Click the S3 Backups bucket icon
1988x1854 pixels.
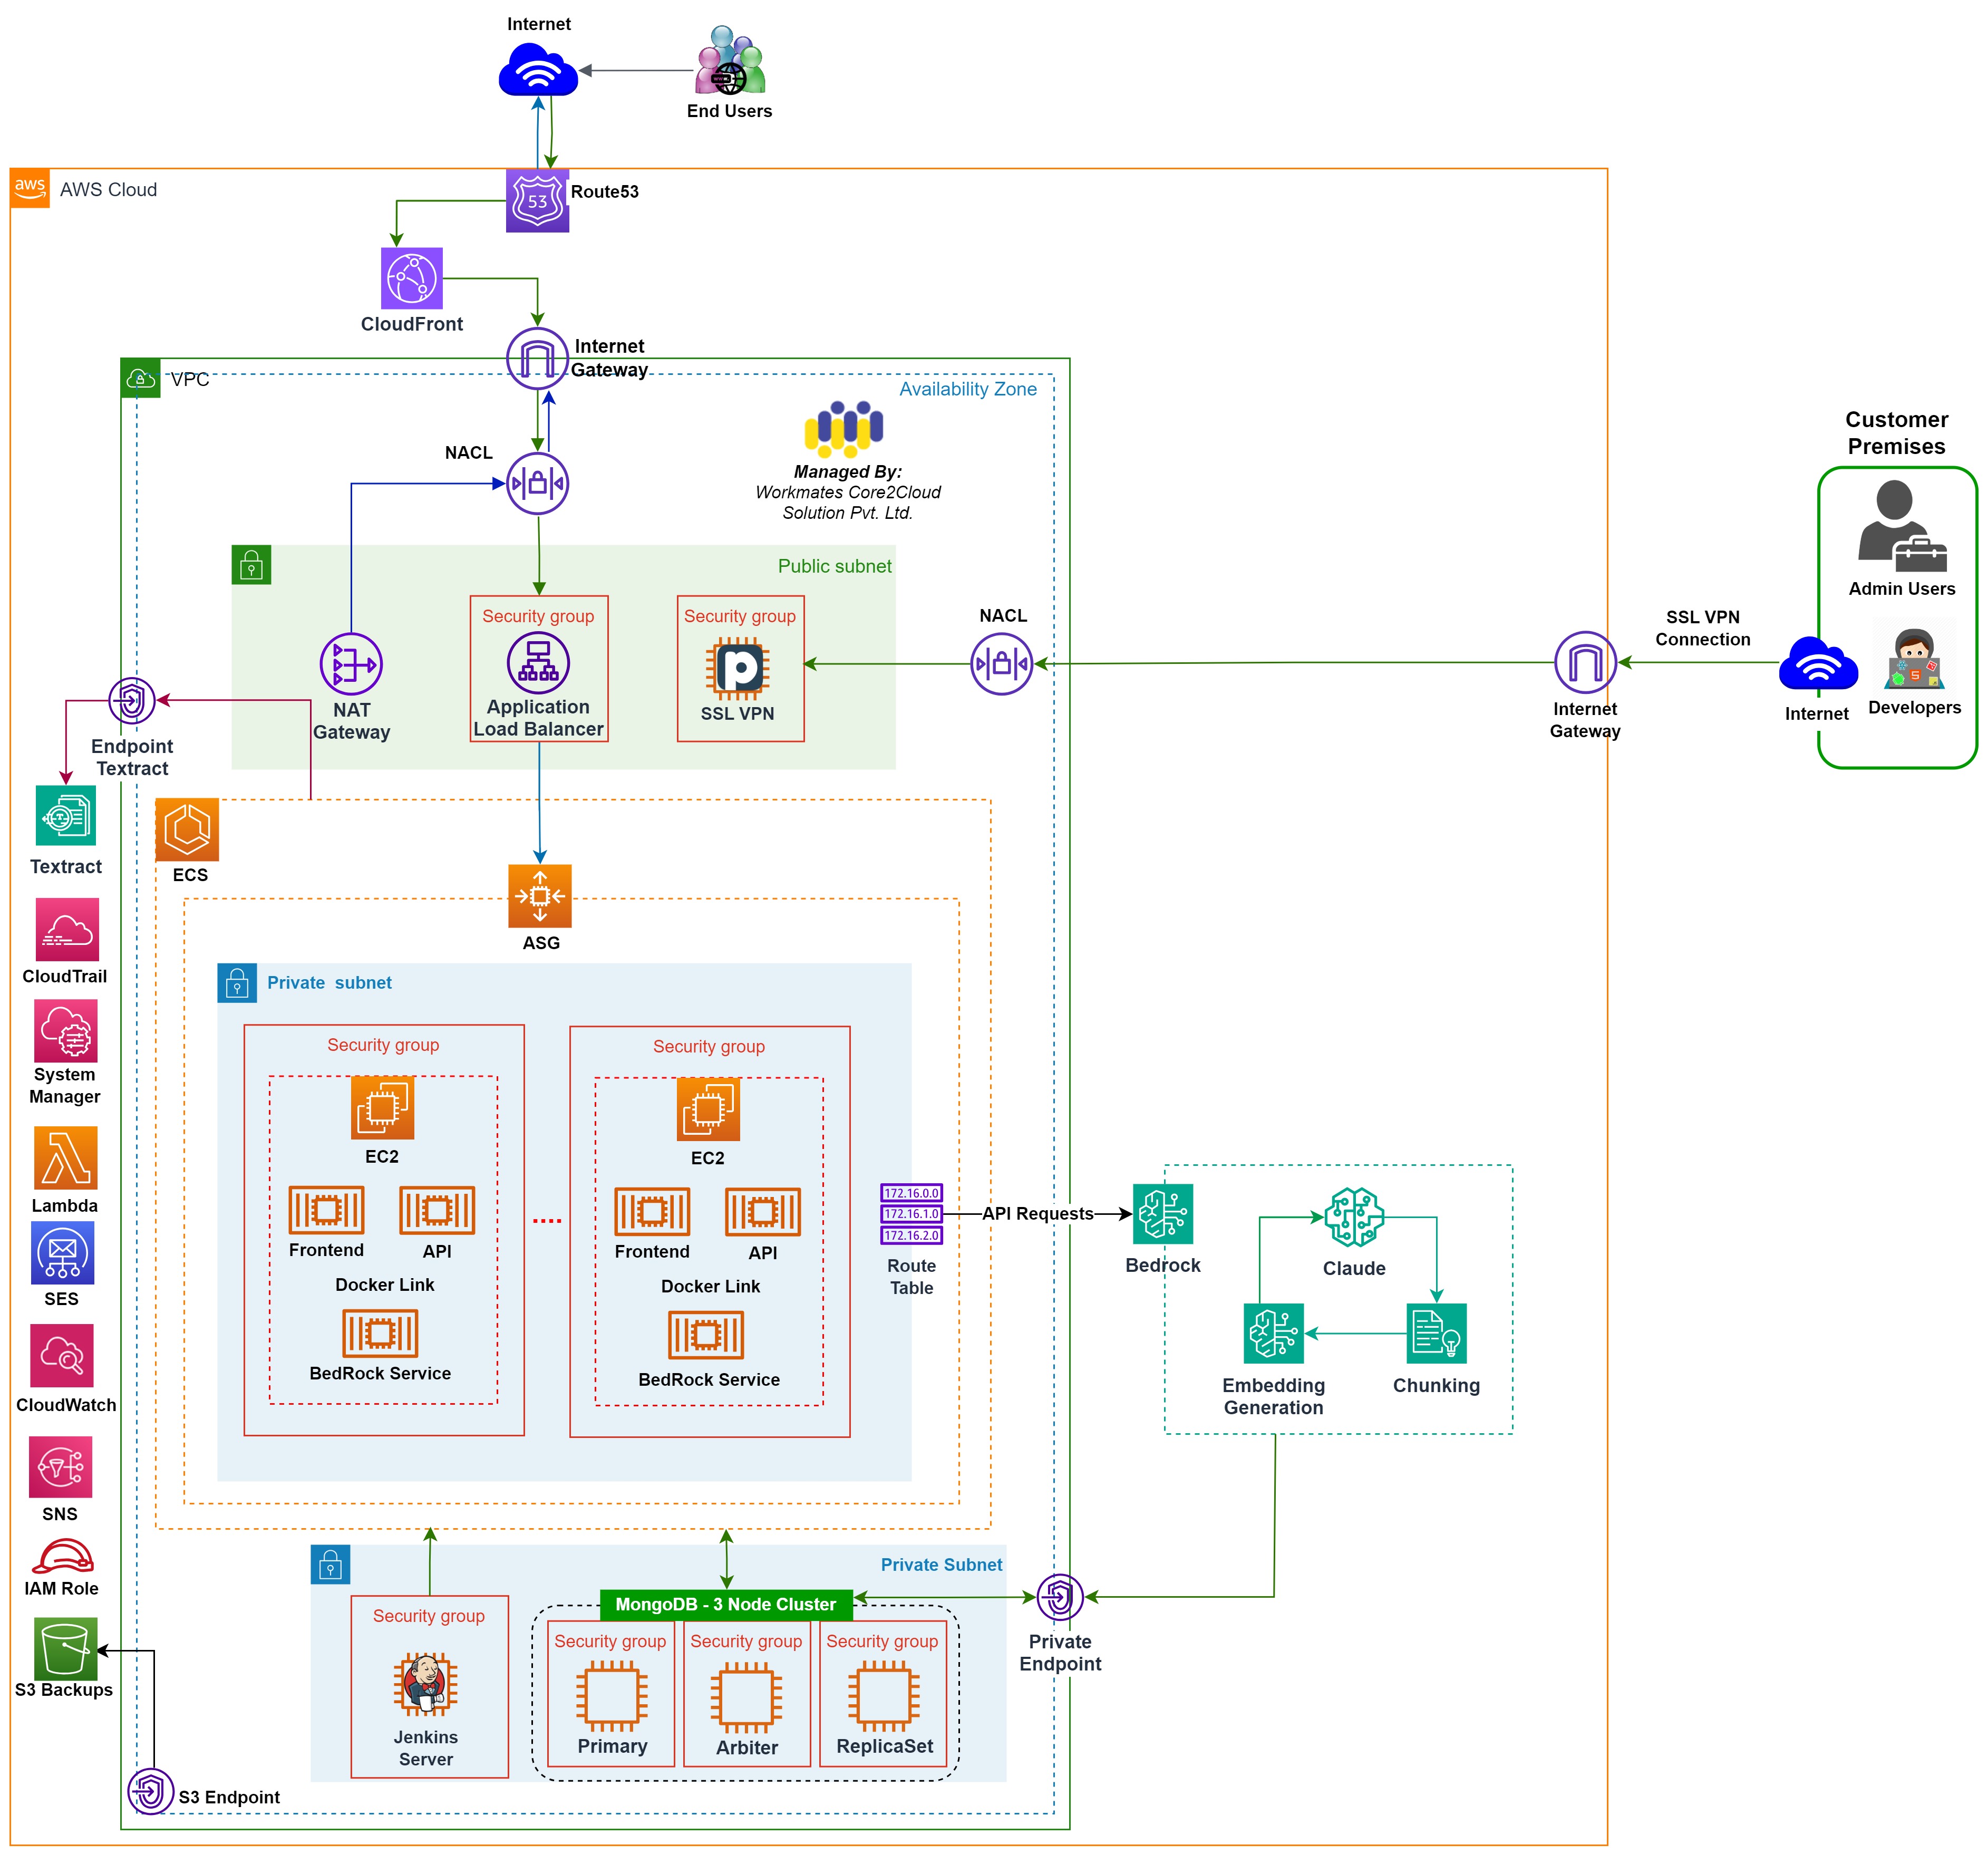click(66, 1648)
